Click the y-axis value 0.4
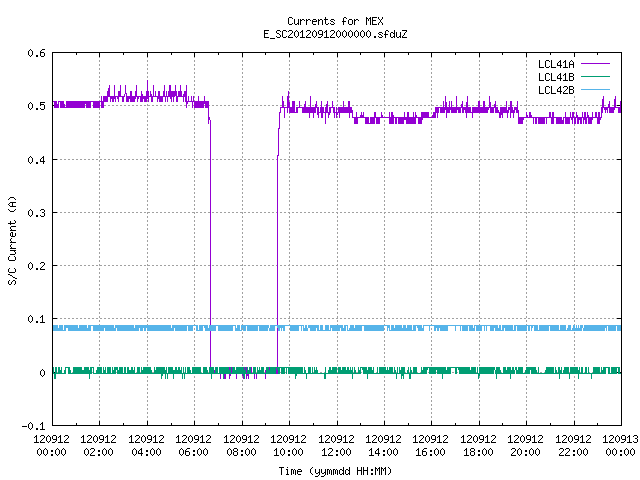This screenshot has height=480, width=640. 37,160
